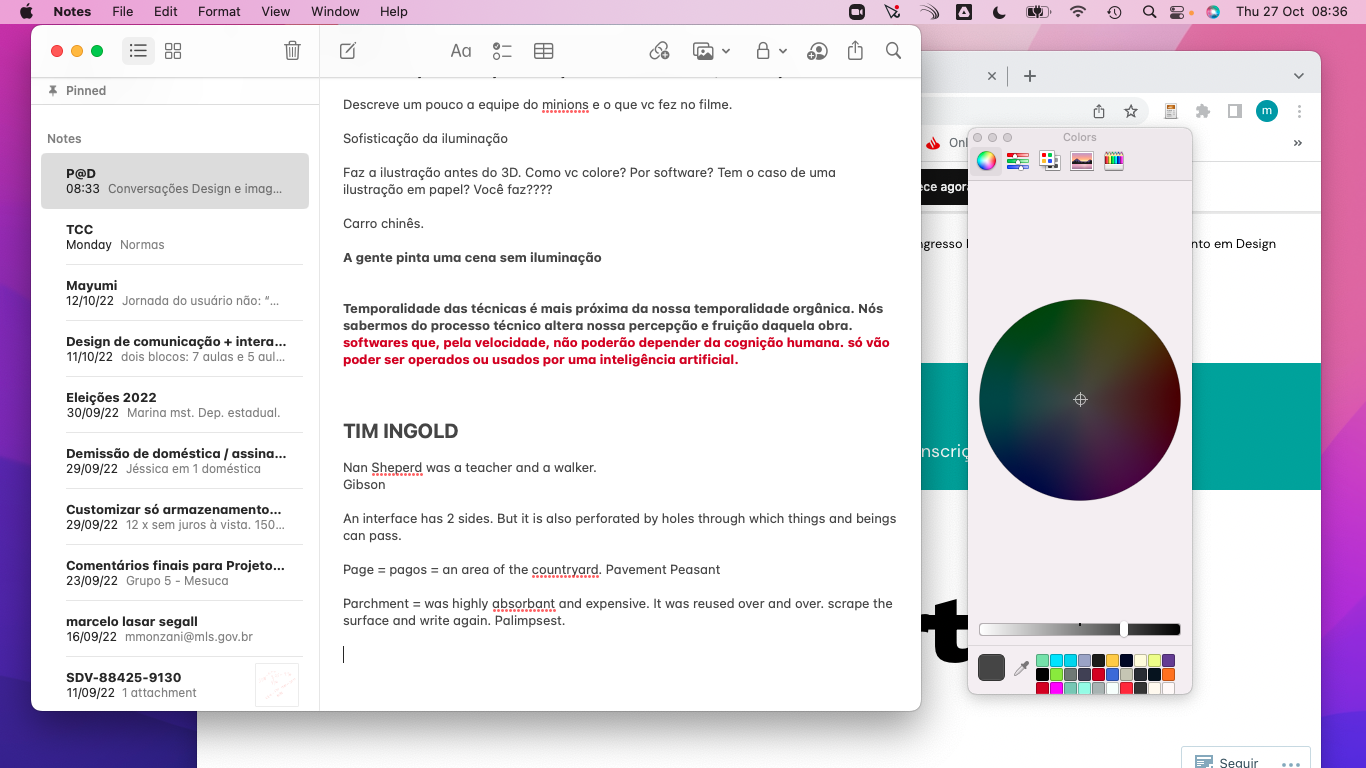Click the Wi-Fi status icon
Viewport: 1366px width, 768px height.
1077,11
